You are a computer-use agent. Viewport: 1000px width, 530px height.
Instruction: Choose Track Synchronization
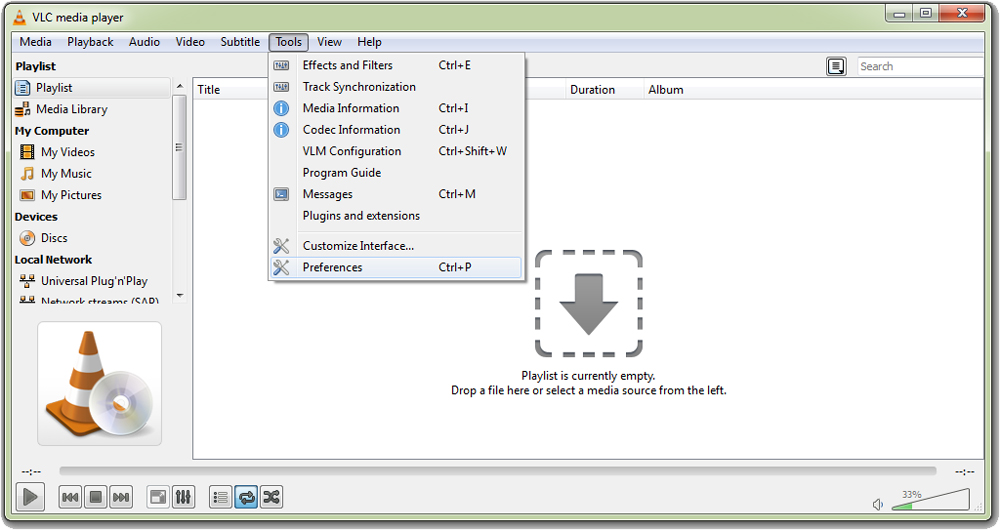[x=395, y=87]
